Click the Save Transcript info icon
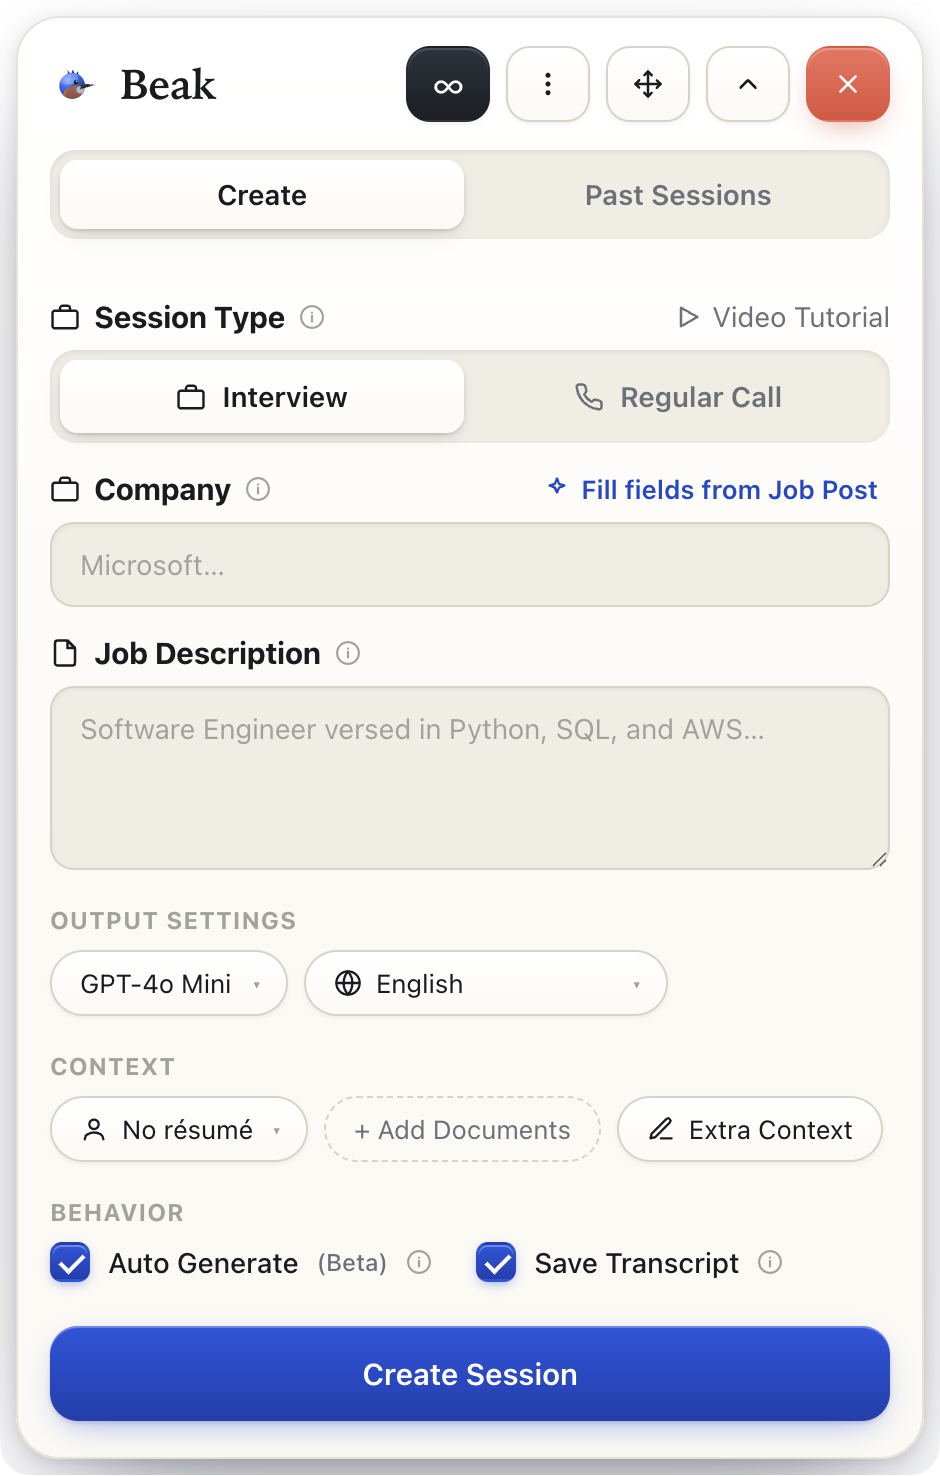The height and width of the screenshot is (1476, 940). pos(770,1262)
